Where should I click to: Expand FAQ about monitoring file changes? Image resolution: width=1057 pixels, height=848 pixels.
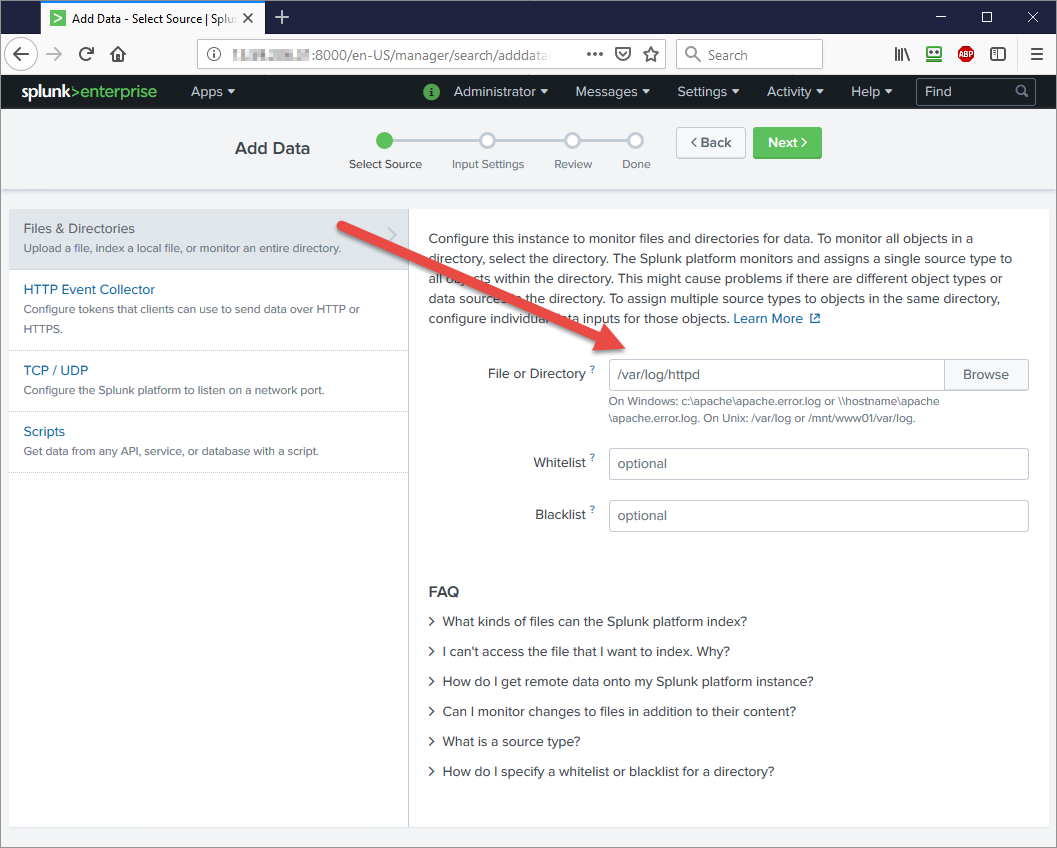(x=612, y=711)
